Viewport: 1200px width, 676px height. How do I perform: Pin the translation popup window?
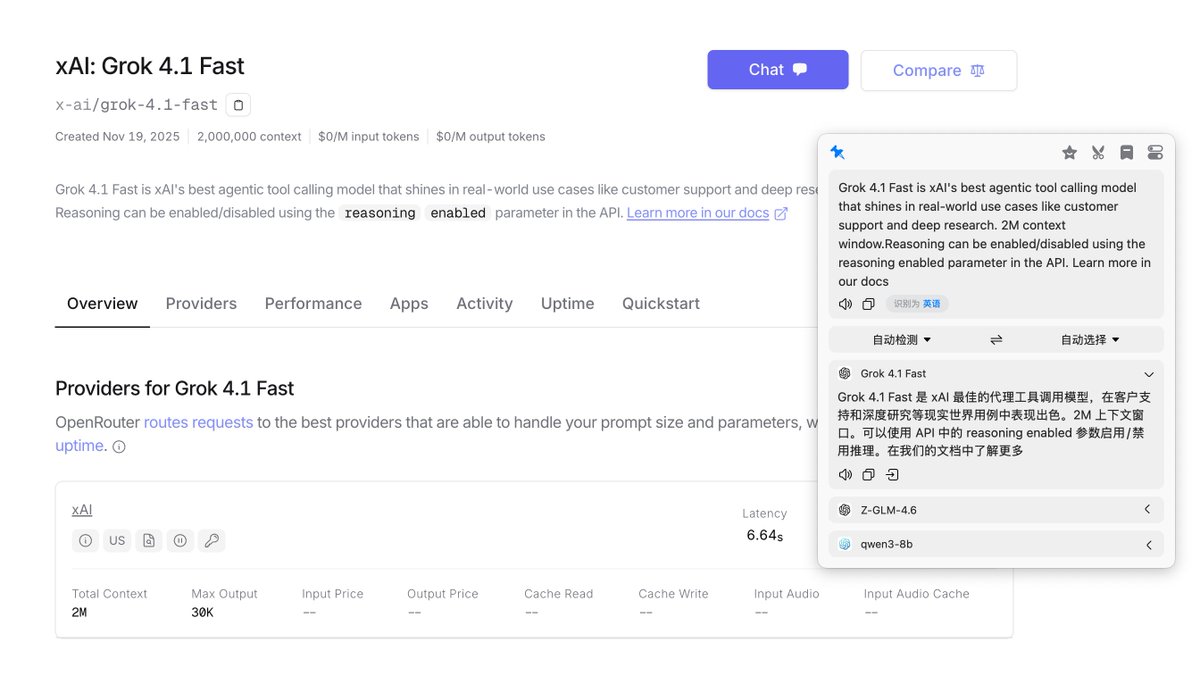[838, 152]
